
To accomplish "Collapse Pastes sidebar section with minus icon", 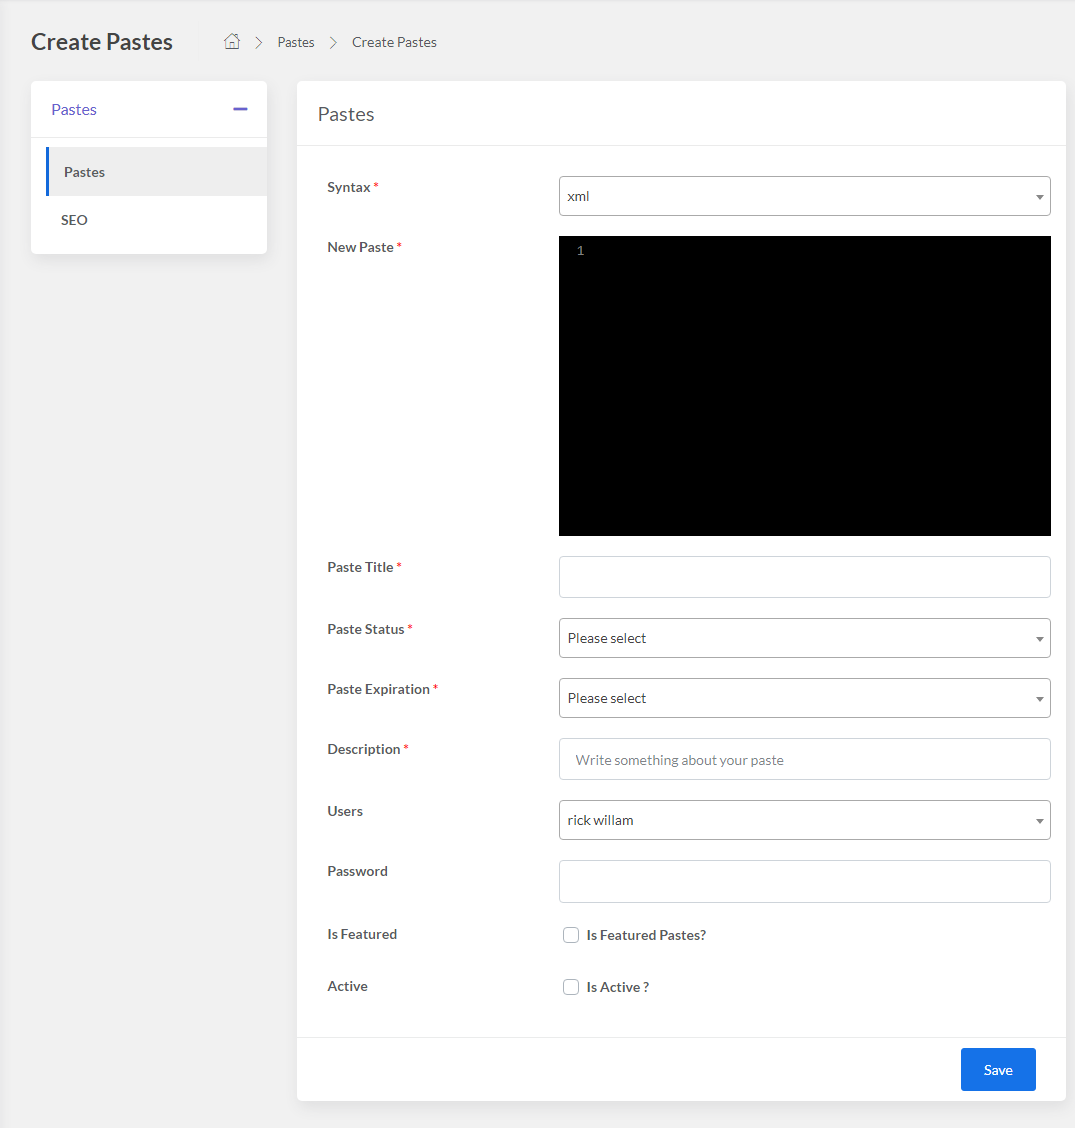I will pyautogui.click(x=240, y=109).
